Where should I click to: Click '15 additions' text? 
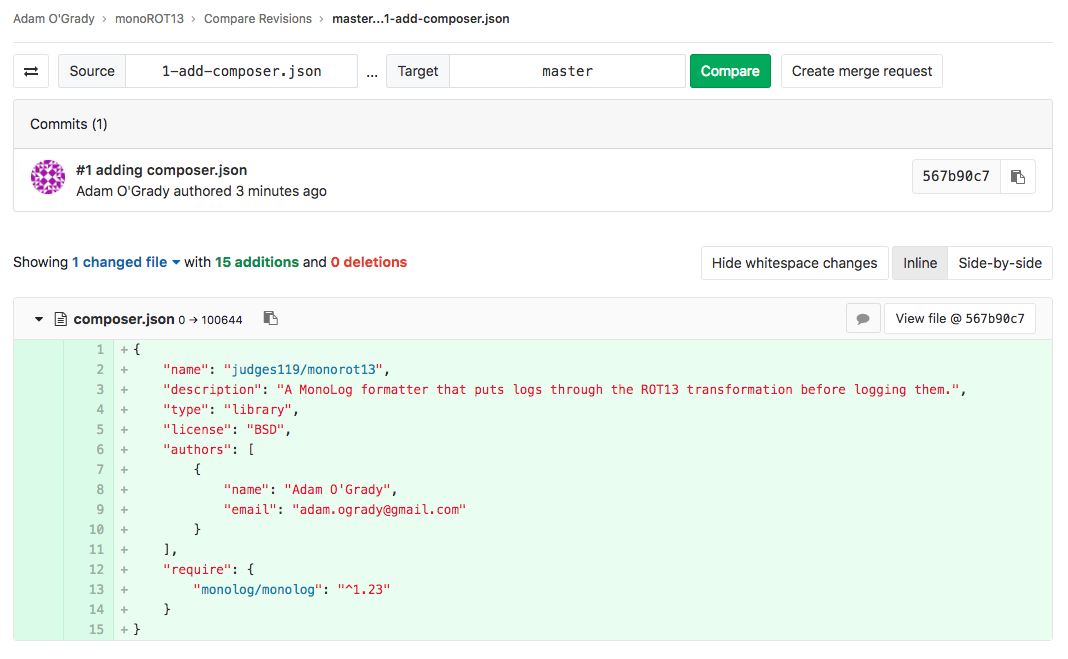pos(257,262)
